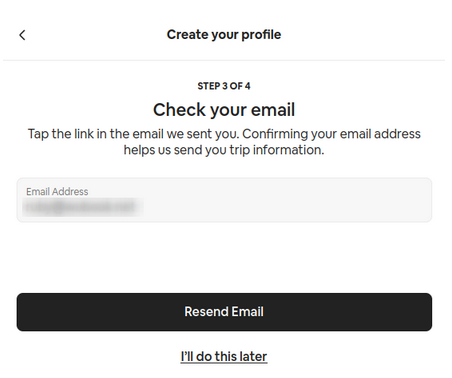Click the Confirming your email address sentence
Screen dimensions: 452x378
[331, 134]
